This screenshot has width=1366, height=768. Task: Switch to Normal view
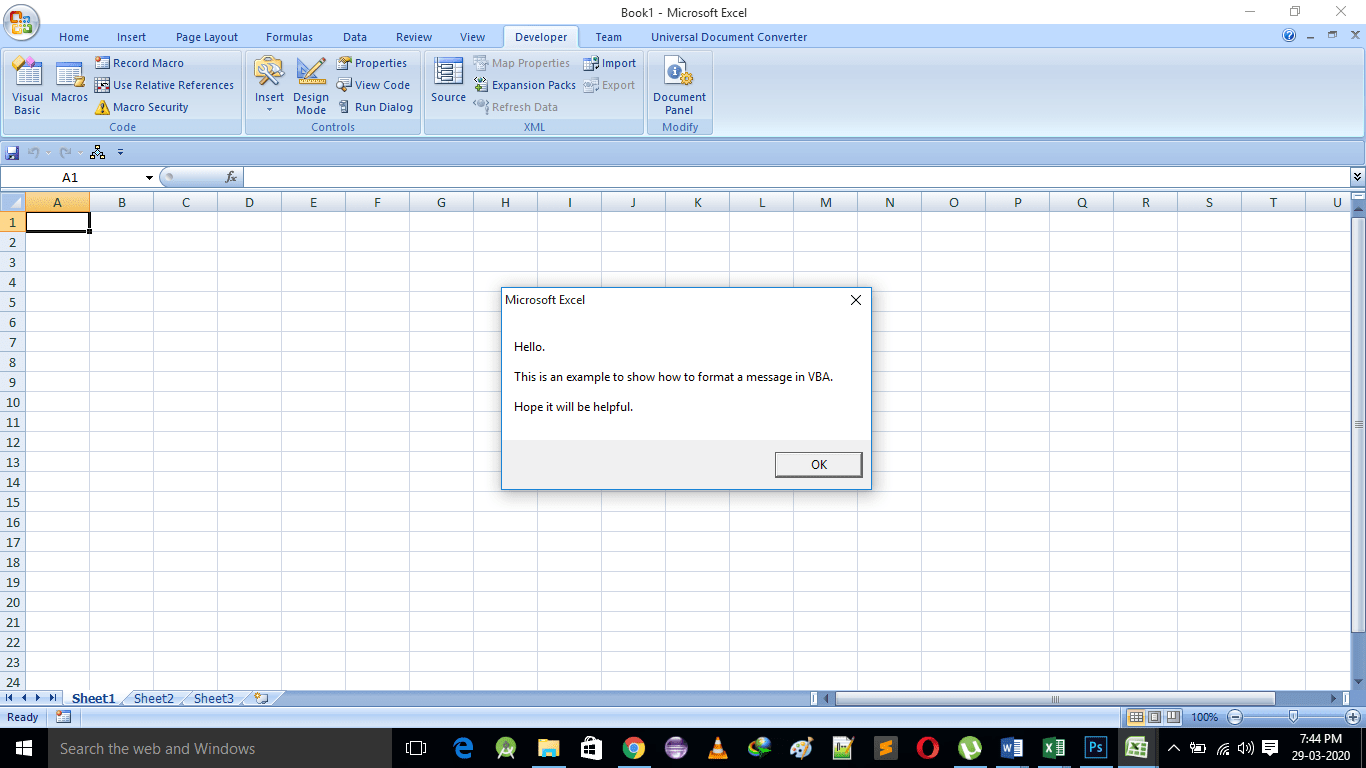pyautogui.click(x=1136, y=717)
